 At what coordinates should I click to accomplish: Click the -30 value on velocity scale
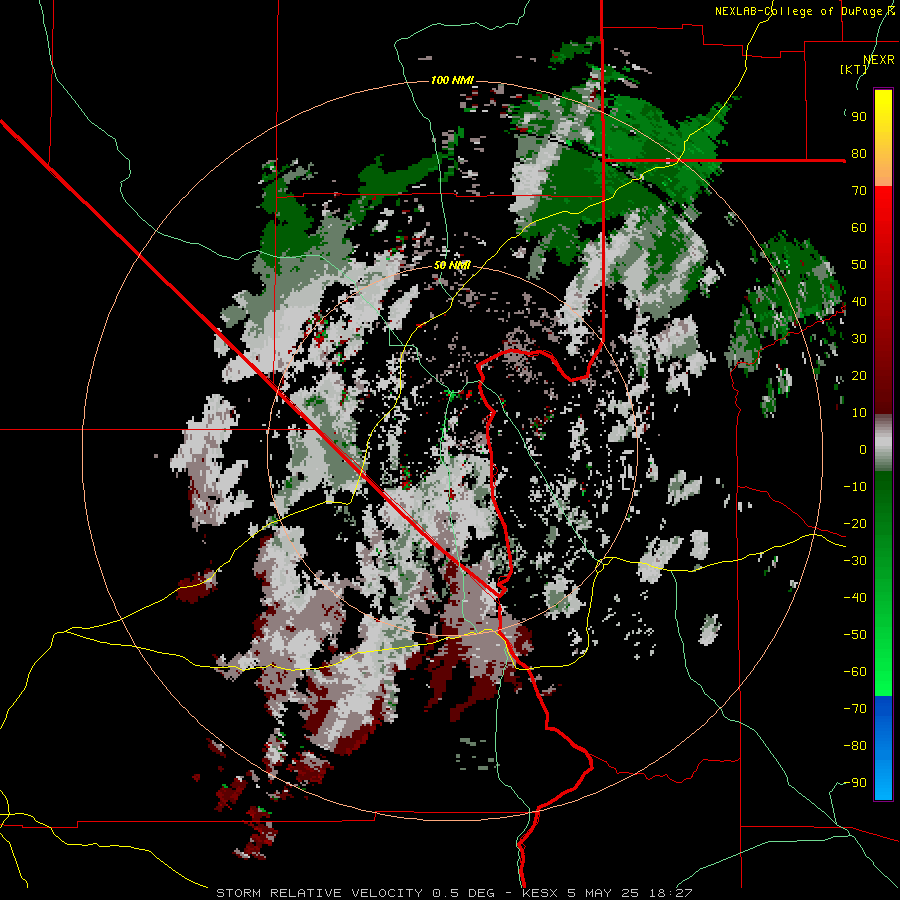click(855, 561)
